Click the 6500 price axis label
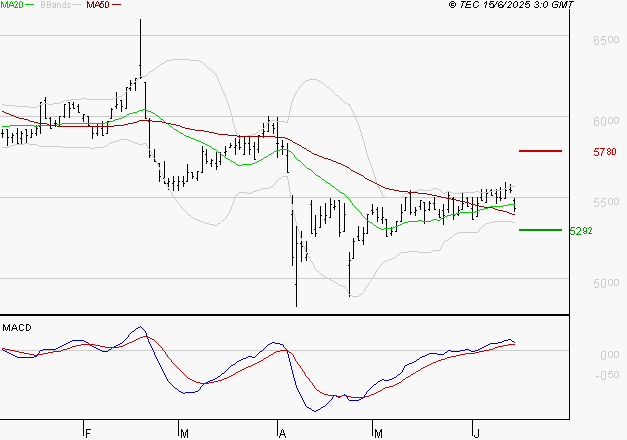 (x=606, y=40)
